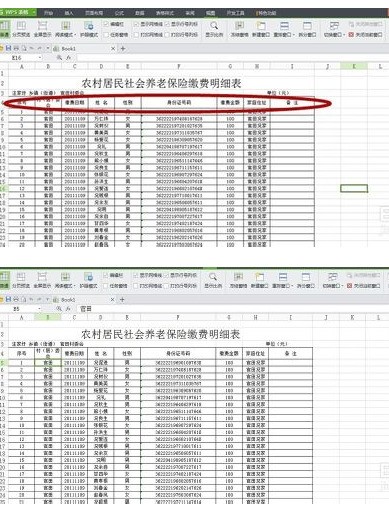389x506 pixels.
Task: Enable Eye Protection mode (护眼模式) in top ribbon
Action: pyautogui.click(x=88, y=29)
